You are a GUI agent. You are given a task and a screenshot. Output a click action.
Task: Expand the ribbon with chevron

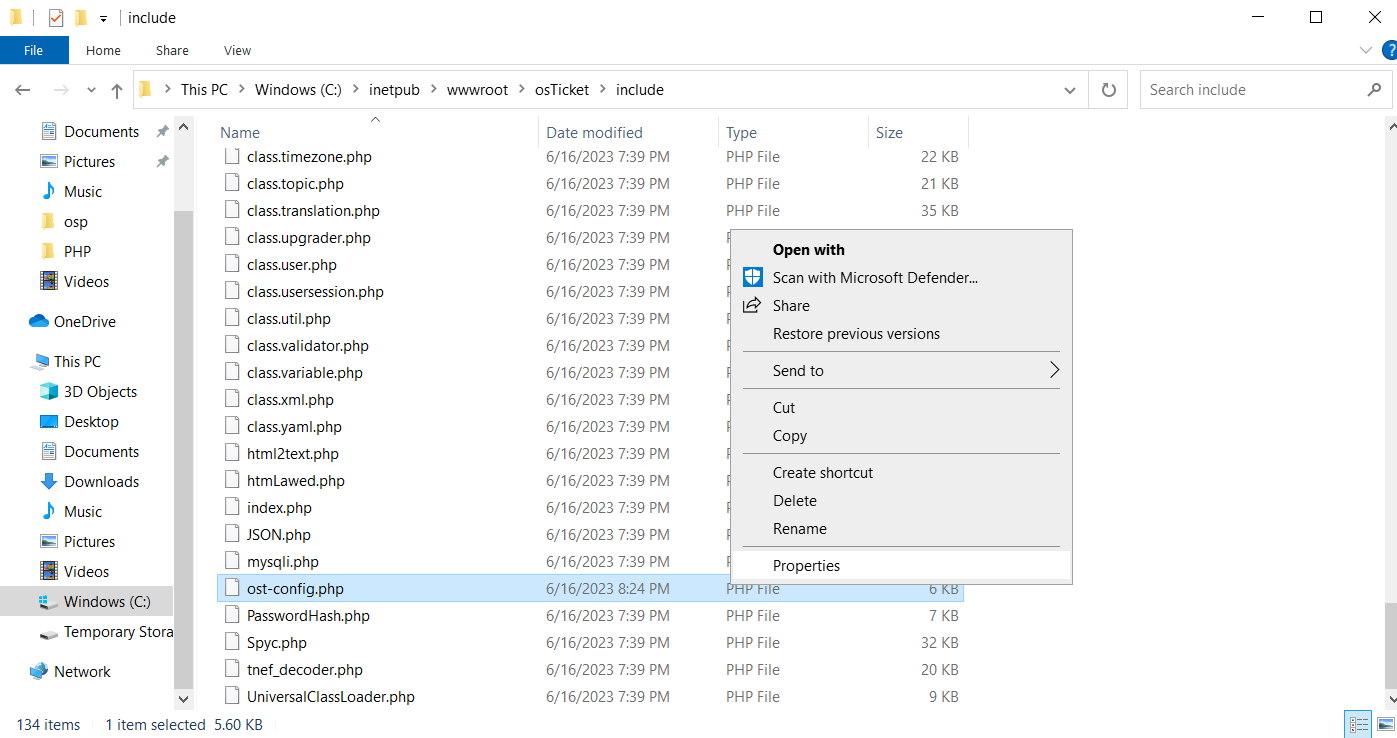click(1366, 50)
